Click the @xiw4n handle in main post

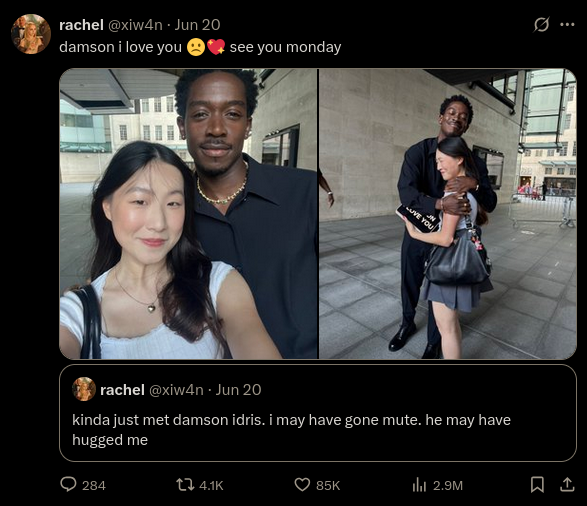coord(135,25)
